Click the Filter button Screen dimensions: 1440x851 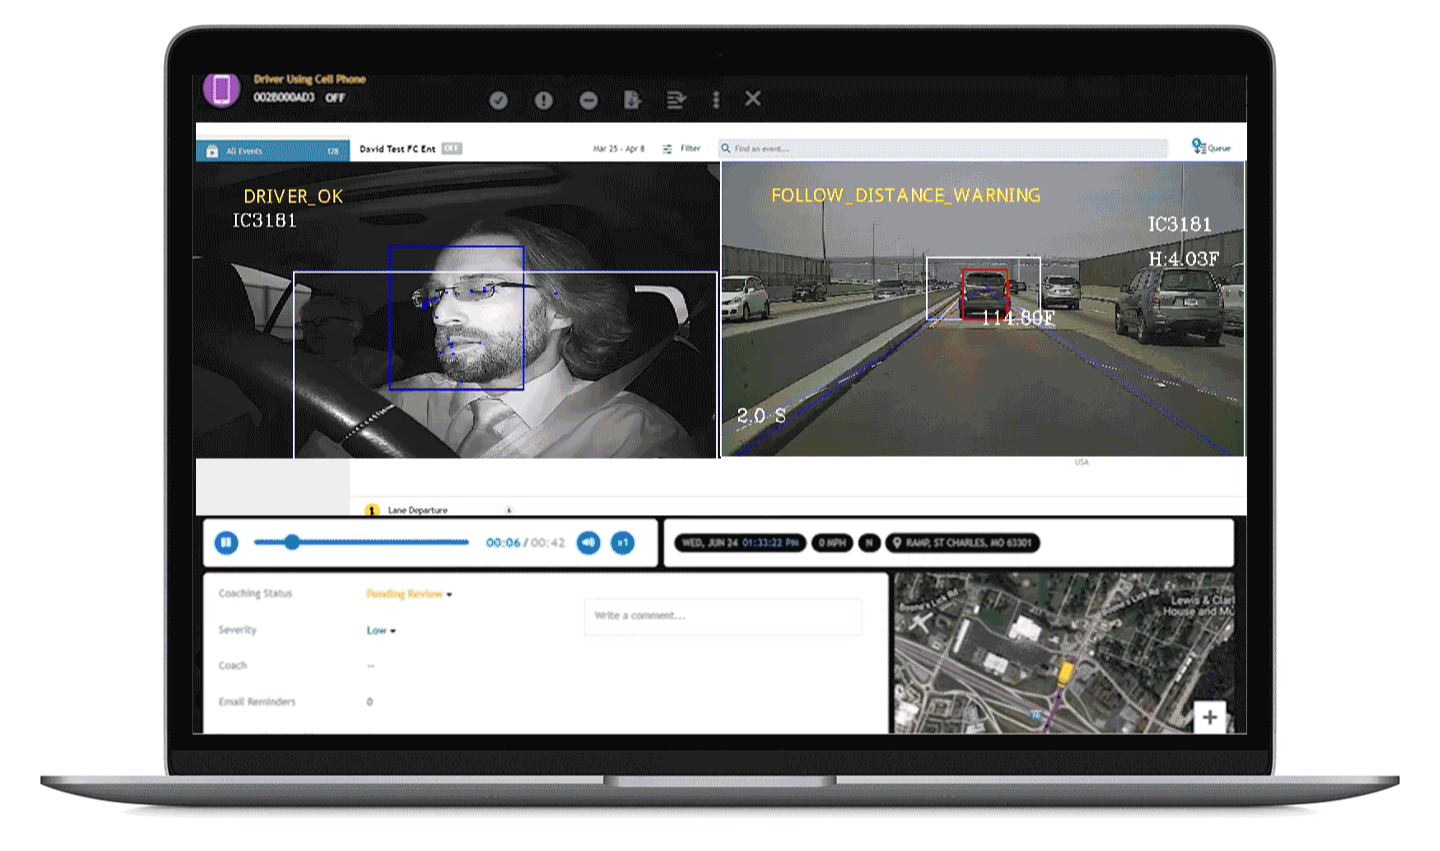[682, 148]
